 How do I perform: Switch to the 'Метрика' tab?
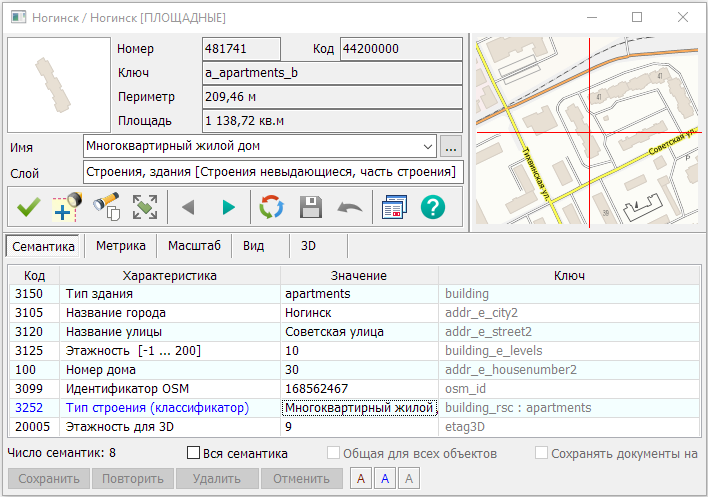coord(120,245)
